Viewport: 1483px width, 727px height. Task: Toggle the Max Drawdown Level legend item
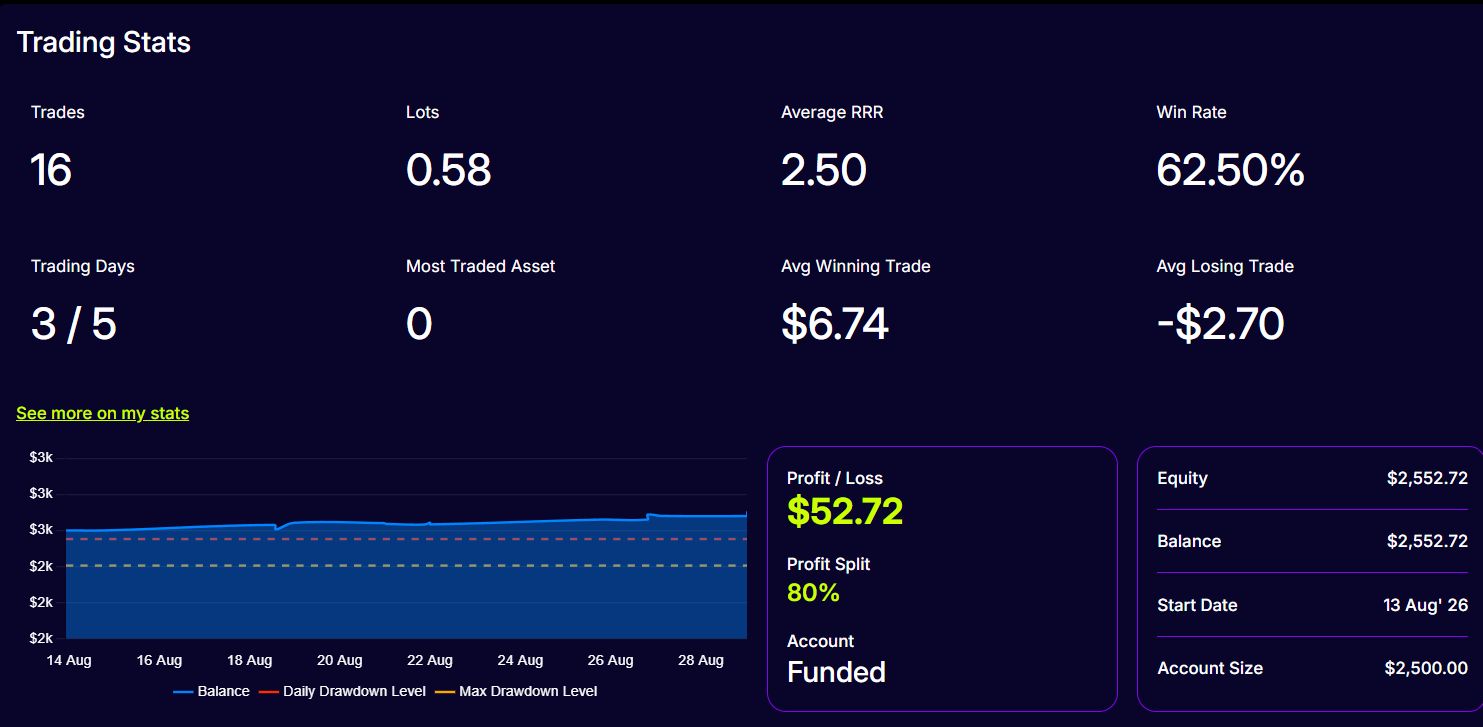tap(516, 691)
